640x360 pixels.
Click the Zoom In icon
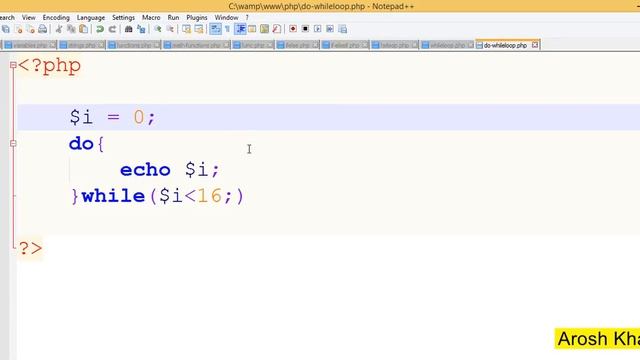158,29
